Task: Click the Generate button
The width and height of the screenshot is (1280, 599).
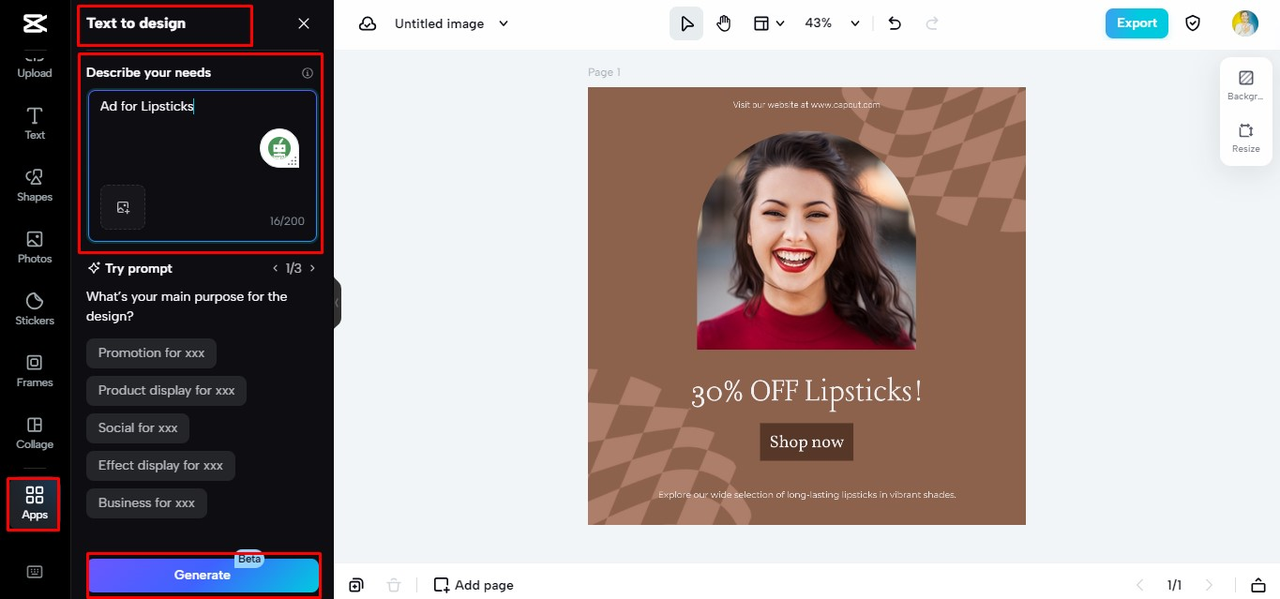Action: 203,575
